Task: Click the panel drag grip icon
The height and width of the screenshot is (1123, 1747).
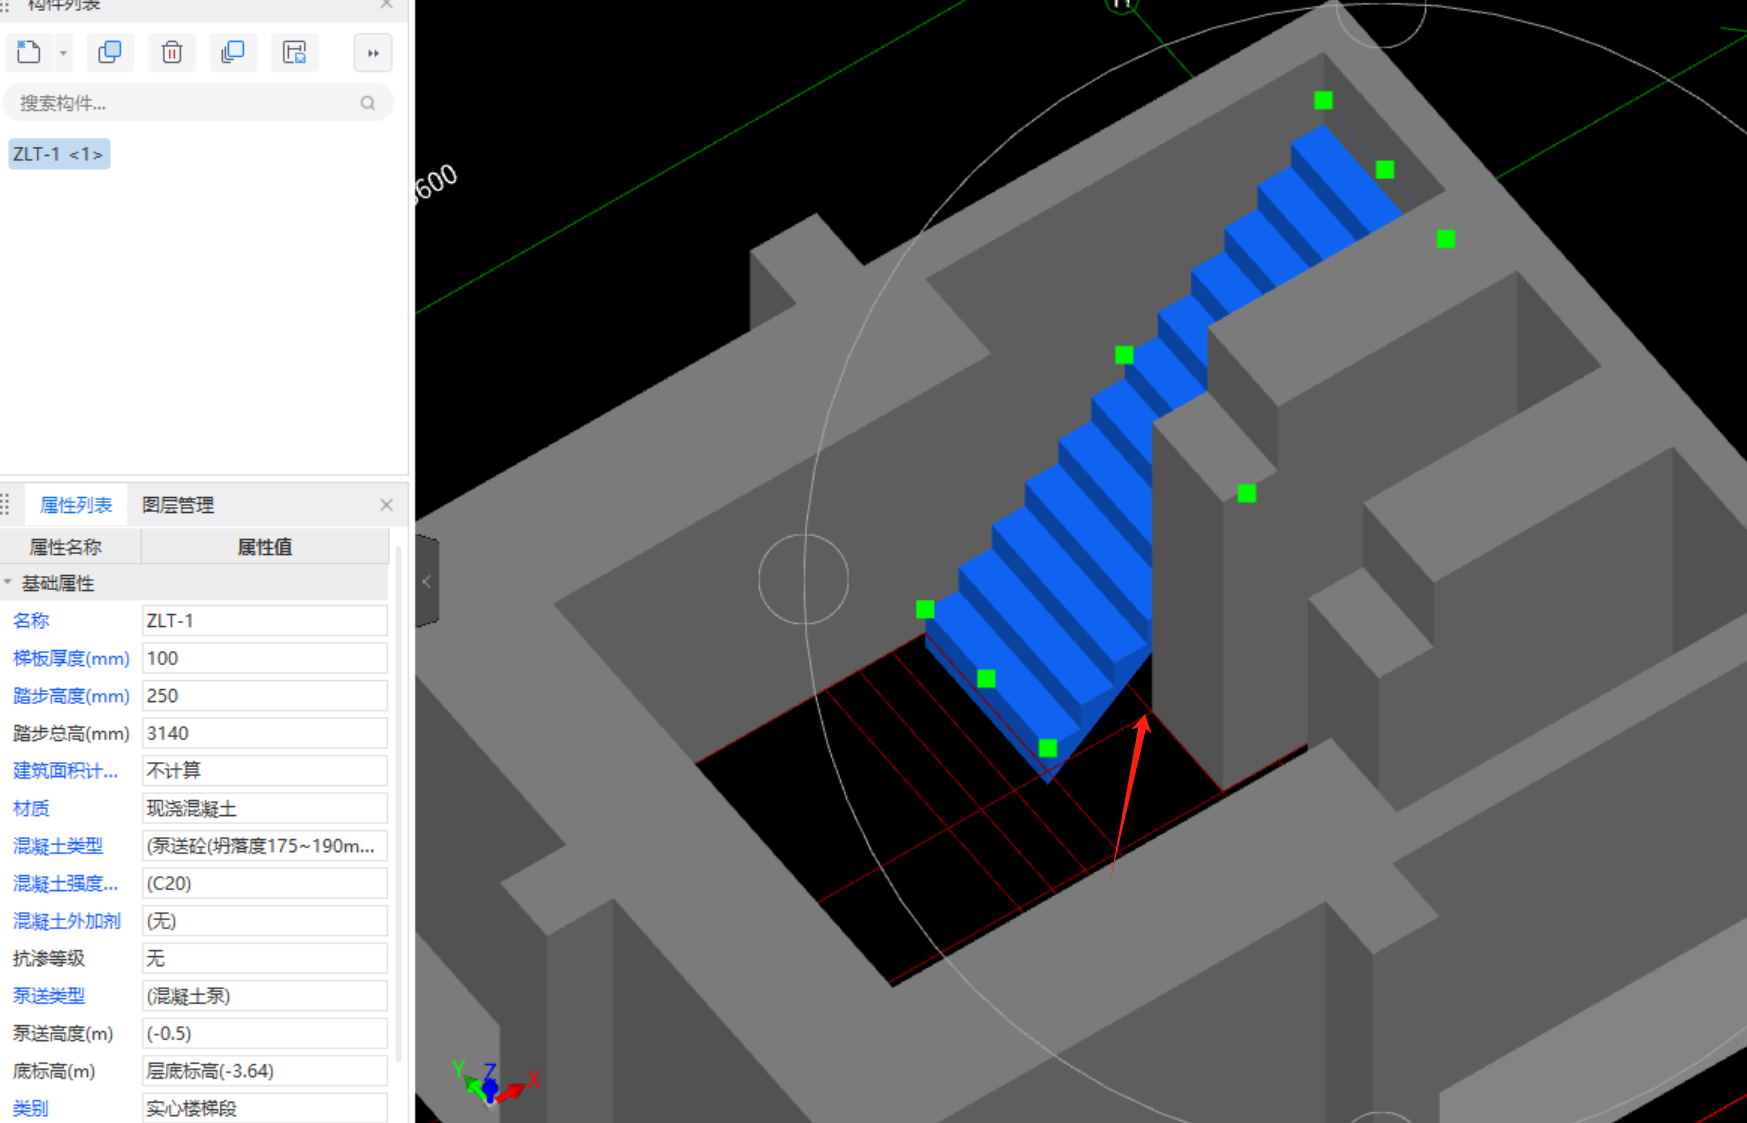Action: pyautogui.click(x=5, y=504)
